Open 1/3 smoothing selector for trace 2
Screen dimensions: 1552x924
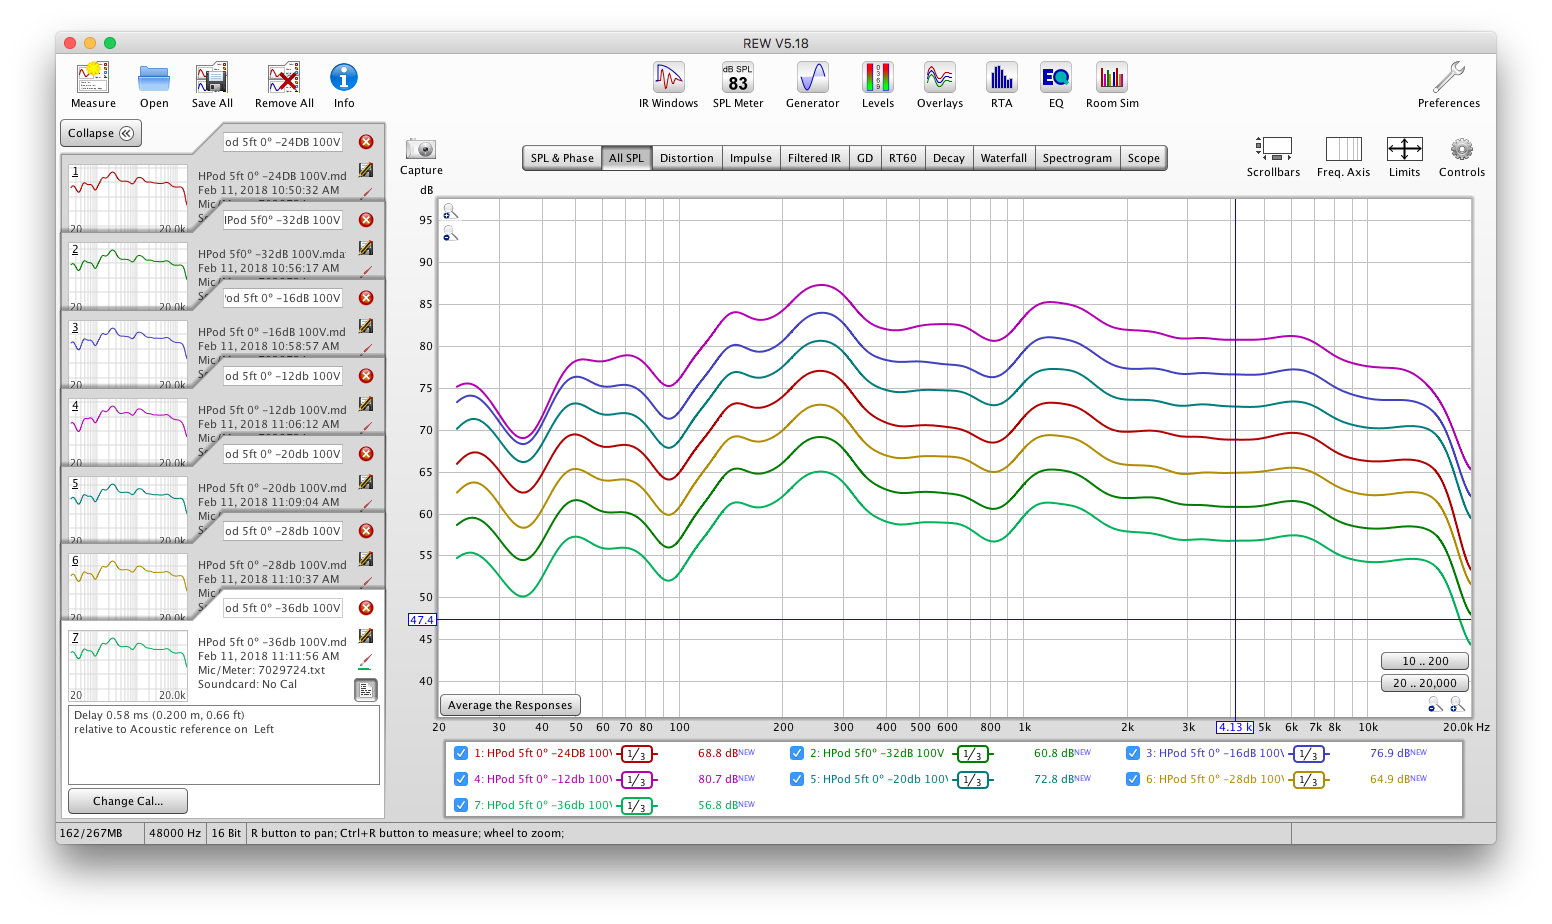(x=973, y=754)
